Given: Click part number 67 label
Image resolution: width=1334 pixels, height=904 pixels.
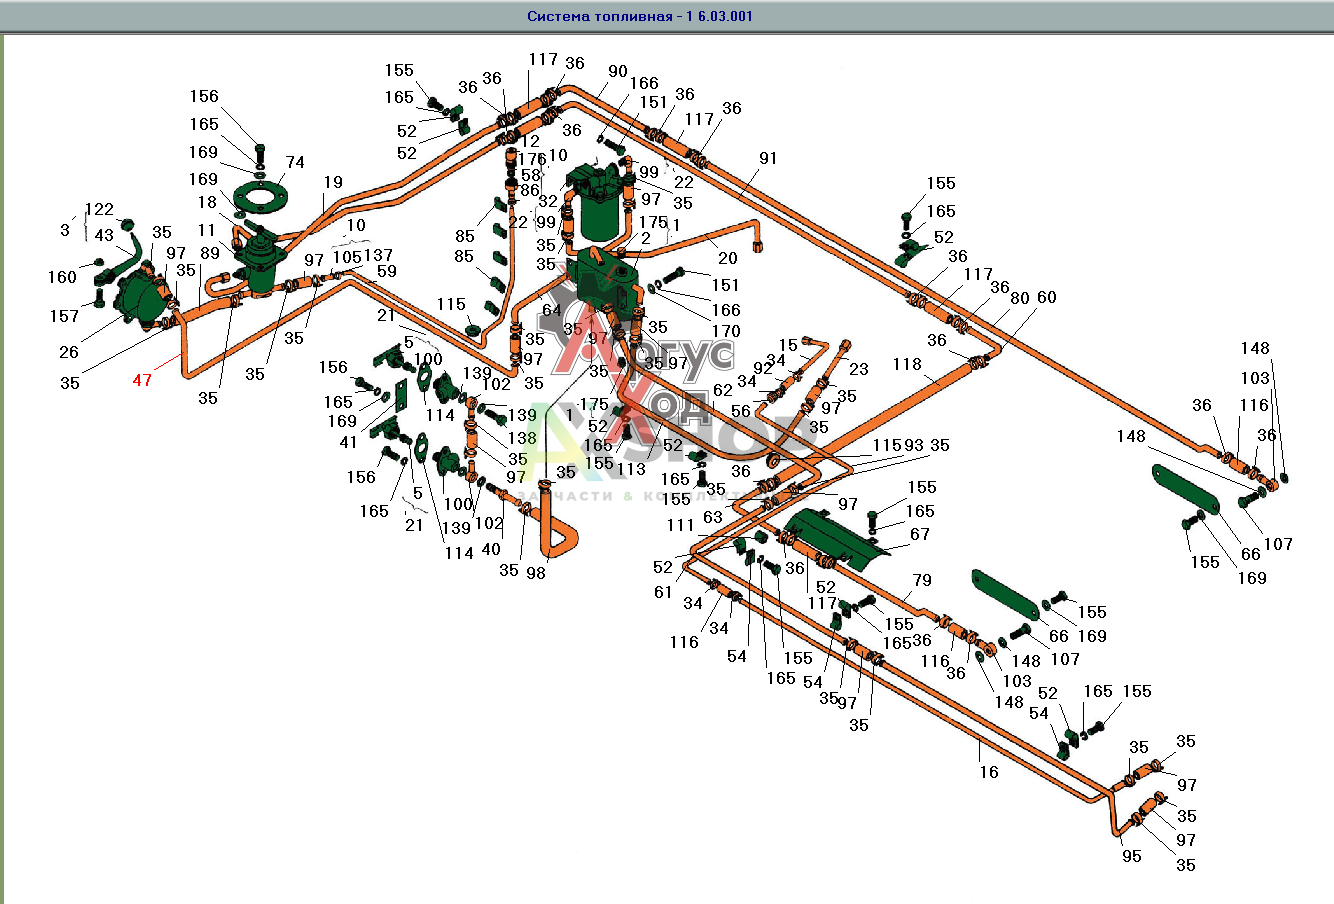Looking at the screenshot, I should (x=920, y=535).
